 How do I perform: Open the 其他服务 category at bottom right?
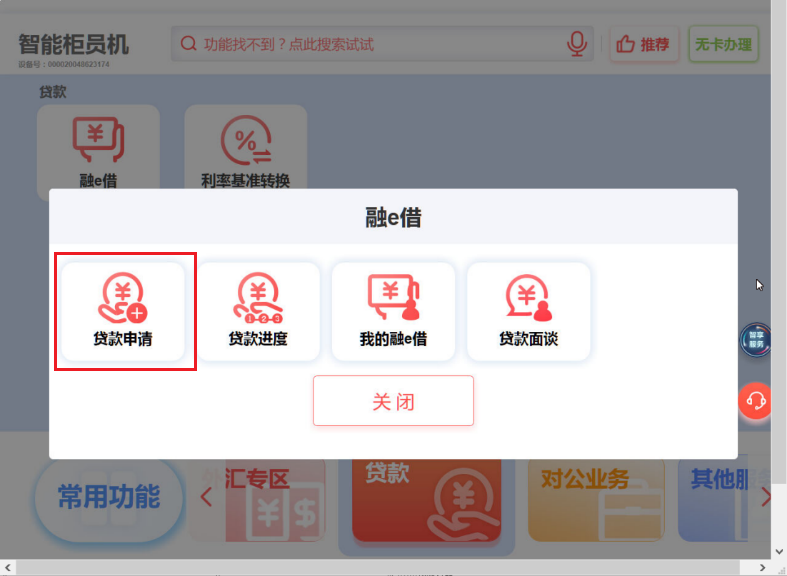pos(715,500)
